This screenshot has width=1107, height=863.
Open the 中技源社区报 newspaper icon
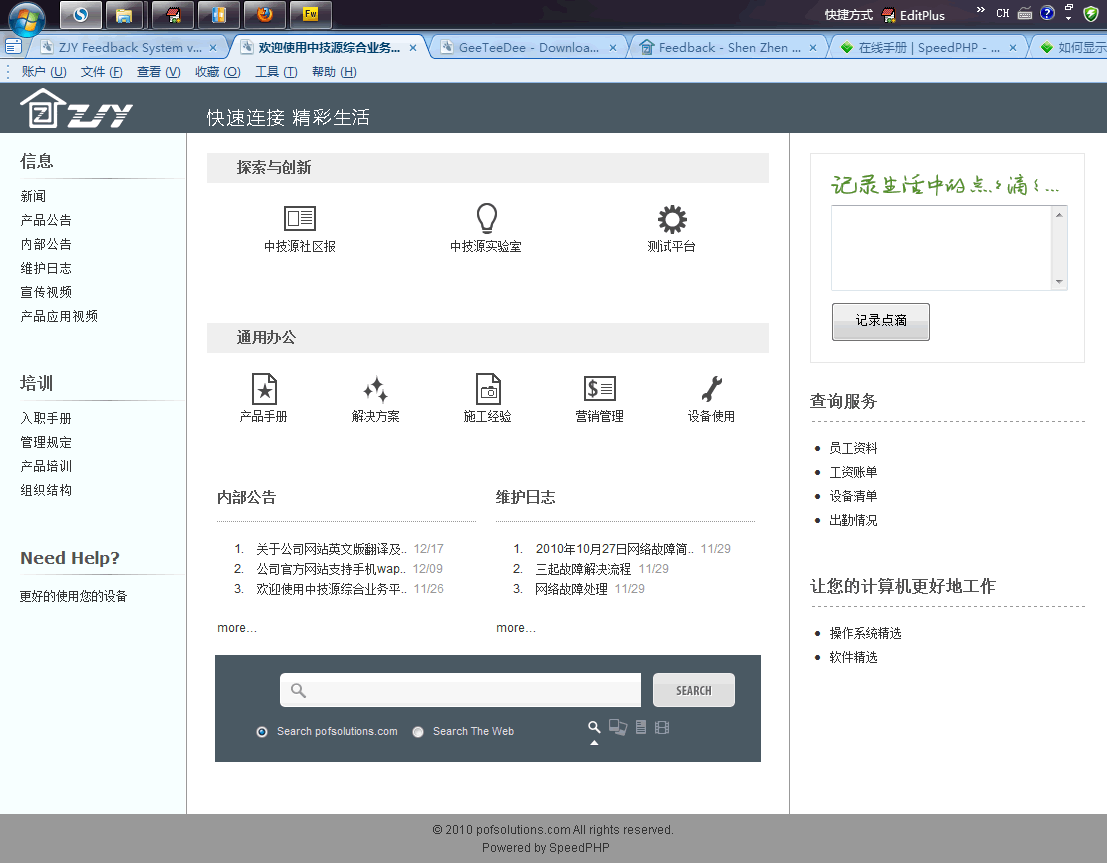click(300, 218)
